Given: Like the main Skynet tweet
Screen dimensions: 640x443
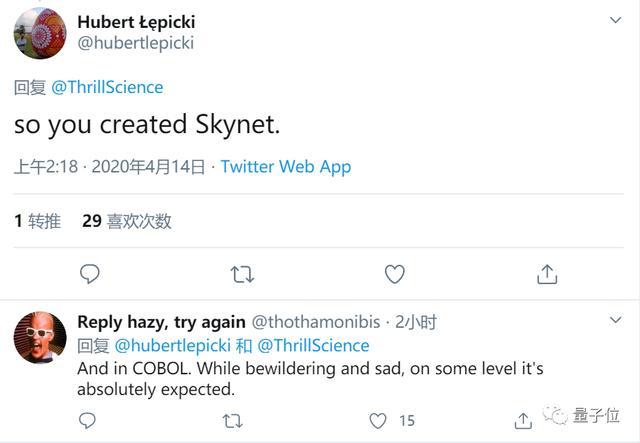Looking at the screenshot, I should (395, 273).
